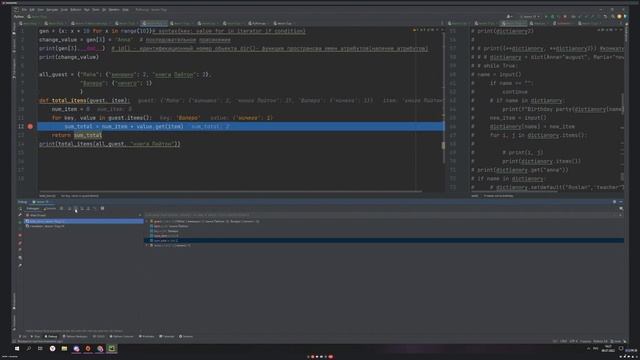
Task: Click the Evaluate Expression calculator icon
Action: pos(102,208)
